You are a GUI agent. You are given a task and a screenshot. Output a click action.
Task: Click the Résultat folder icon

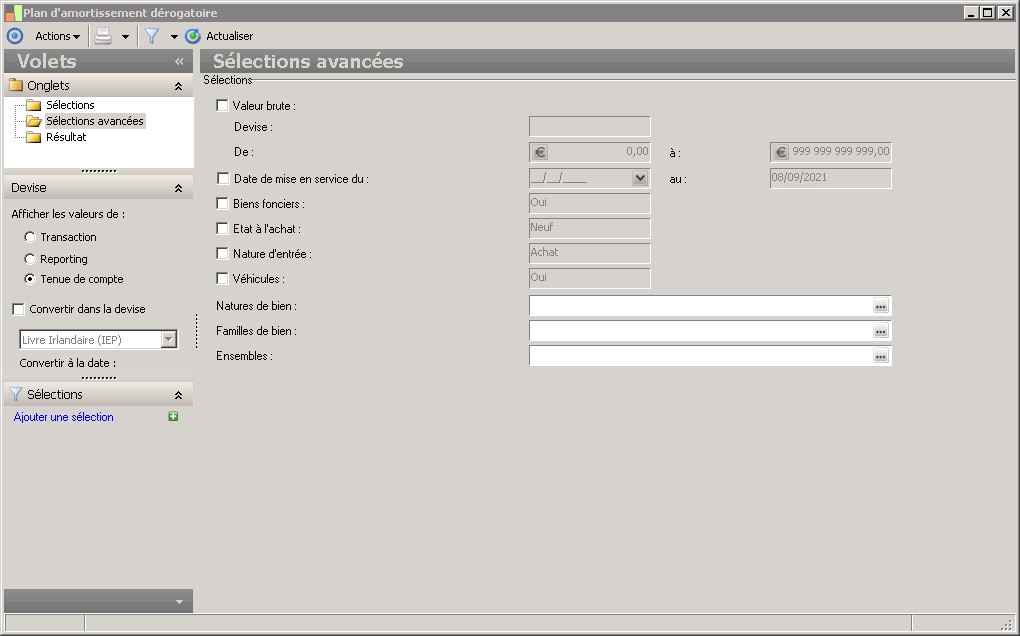(33, 137)
